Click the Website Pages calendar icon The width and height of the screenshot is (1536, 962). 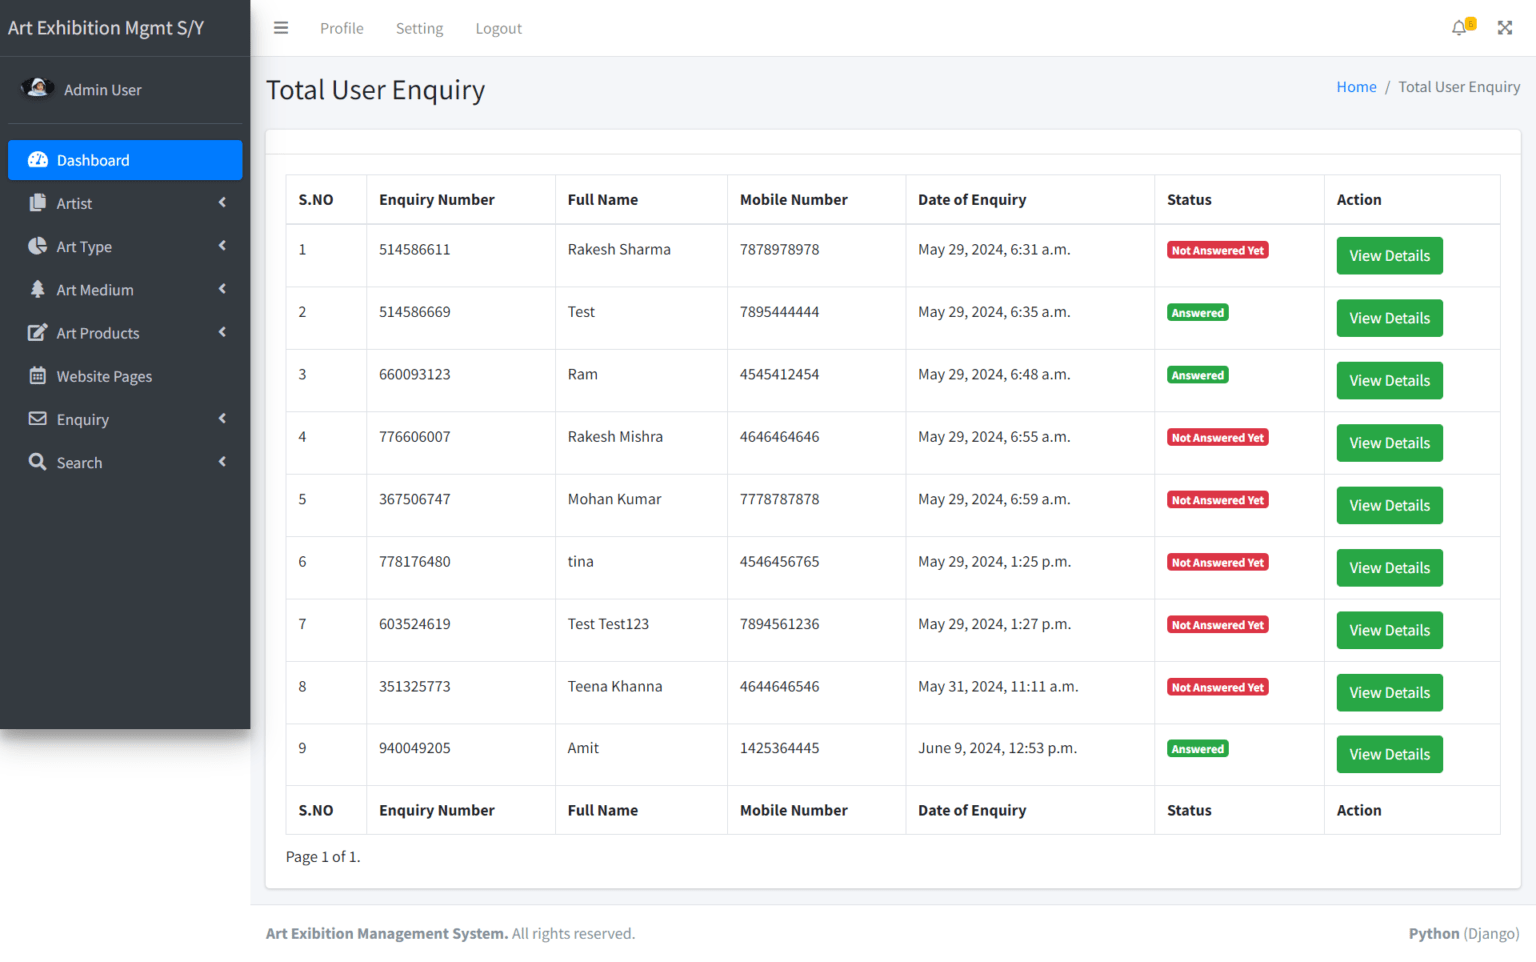point(38,376)
